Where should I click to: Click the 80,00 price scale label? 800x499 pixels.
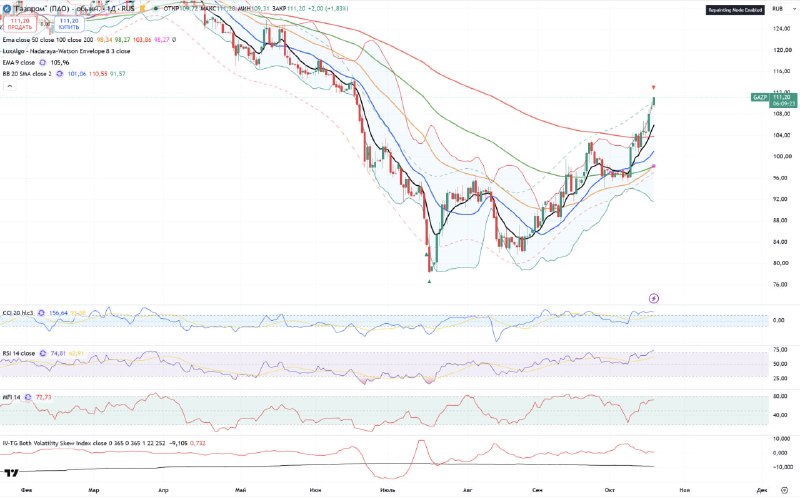[782, 263]
